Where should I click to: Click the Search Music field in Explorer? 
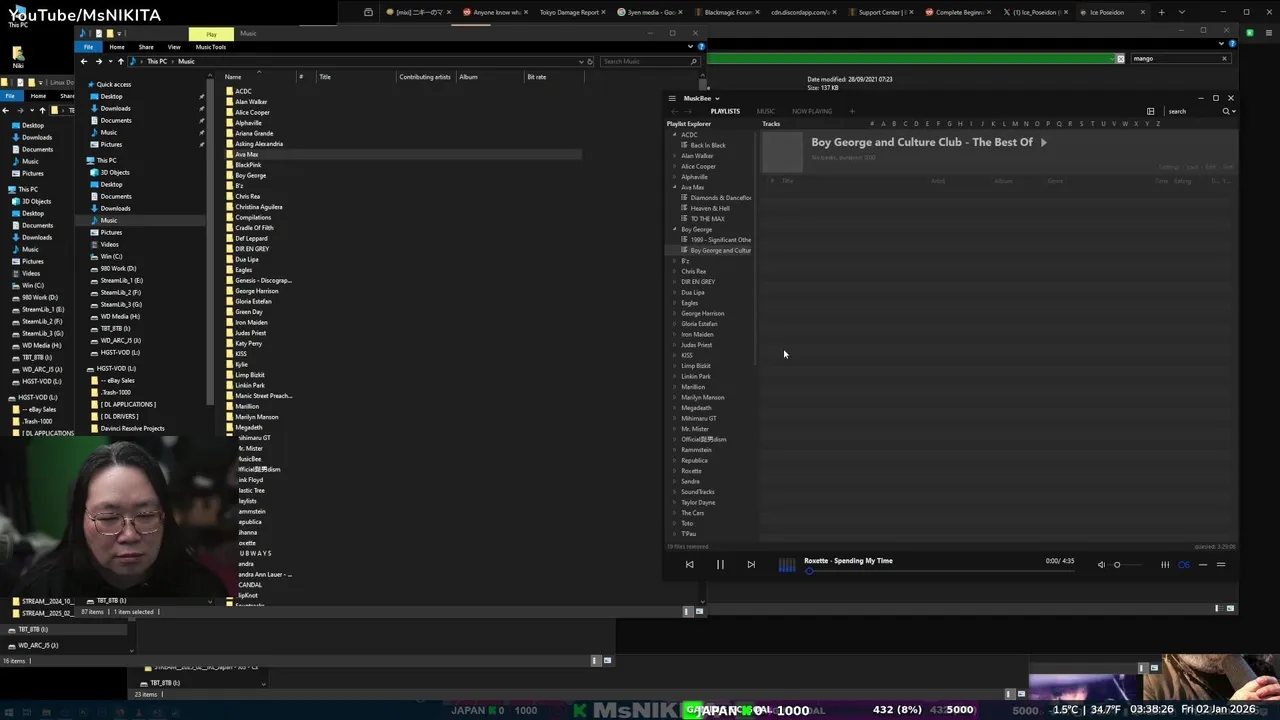648,61
